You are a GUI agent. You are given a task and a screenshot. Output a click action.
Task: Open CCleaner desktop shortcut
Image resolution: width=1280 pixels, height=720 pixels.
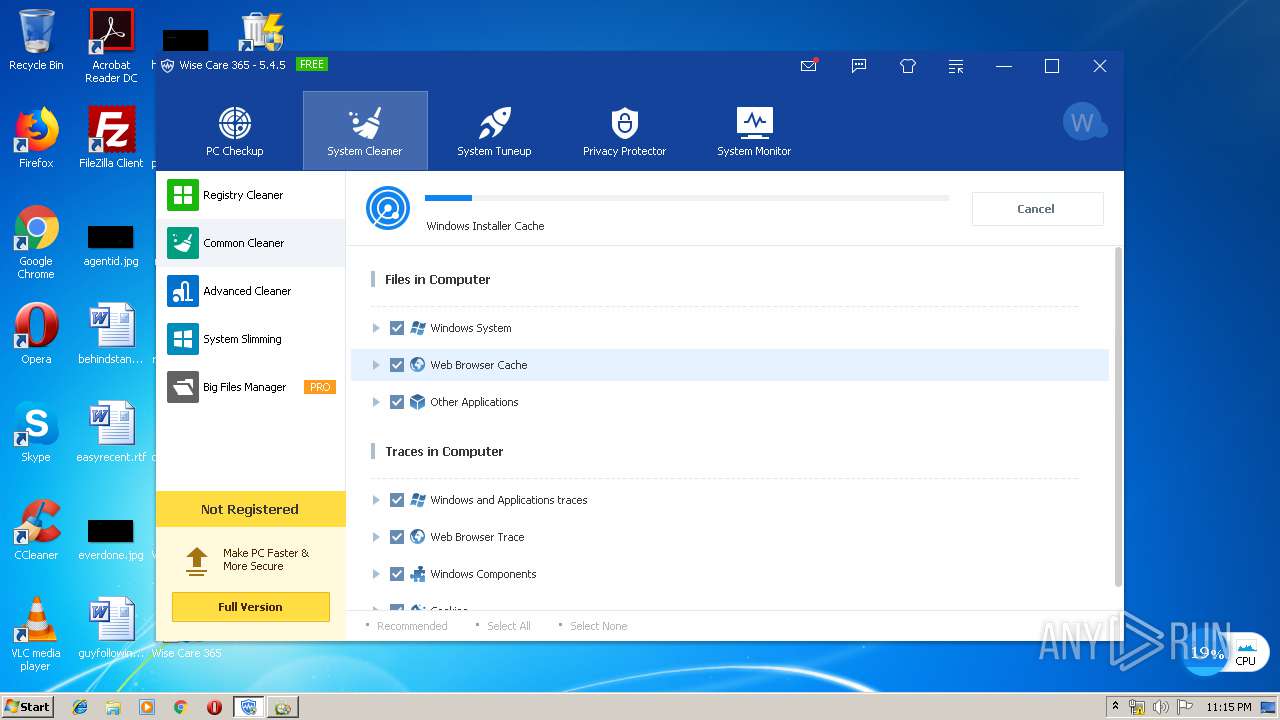pos(36,530)
